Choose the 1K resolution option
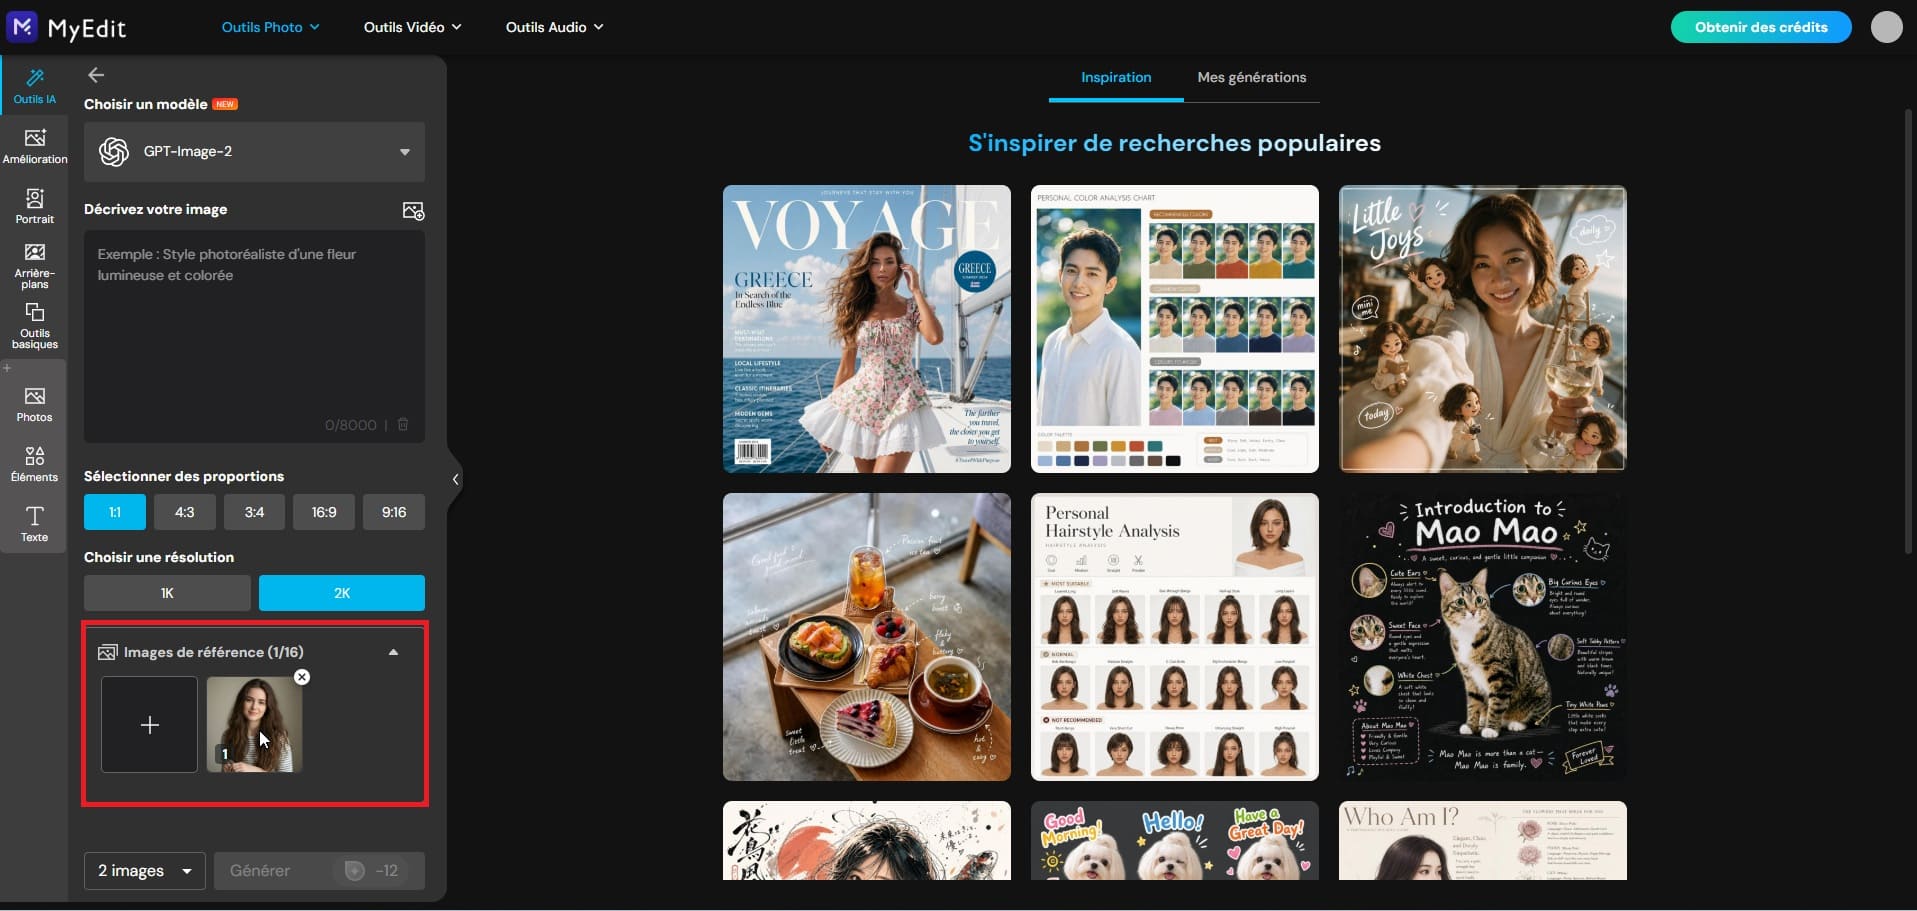 167,593
